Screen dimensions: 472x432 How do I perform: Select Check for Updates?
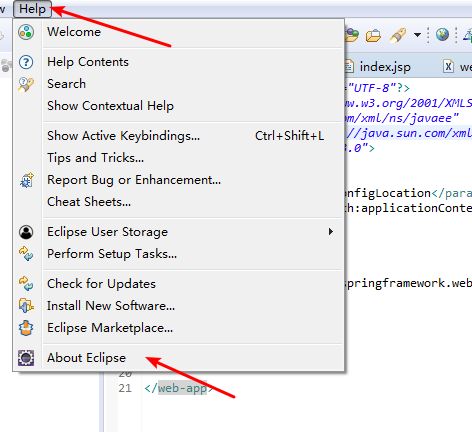coord(178,284)
